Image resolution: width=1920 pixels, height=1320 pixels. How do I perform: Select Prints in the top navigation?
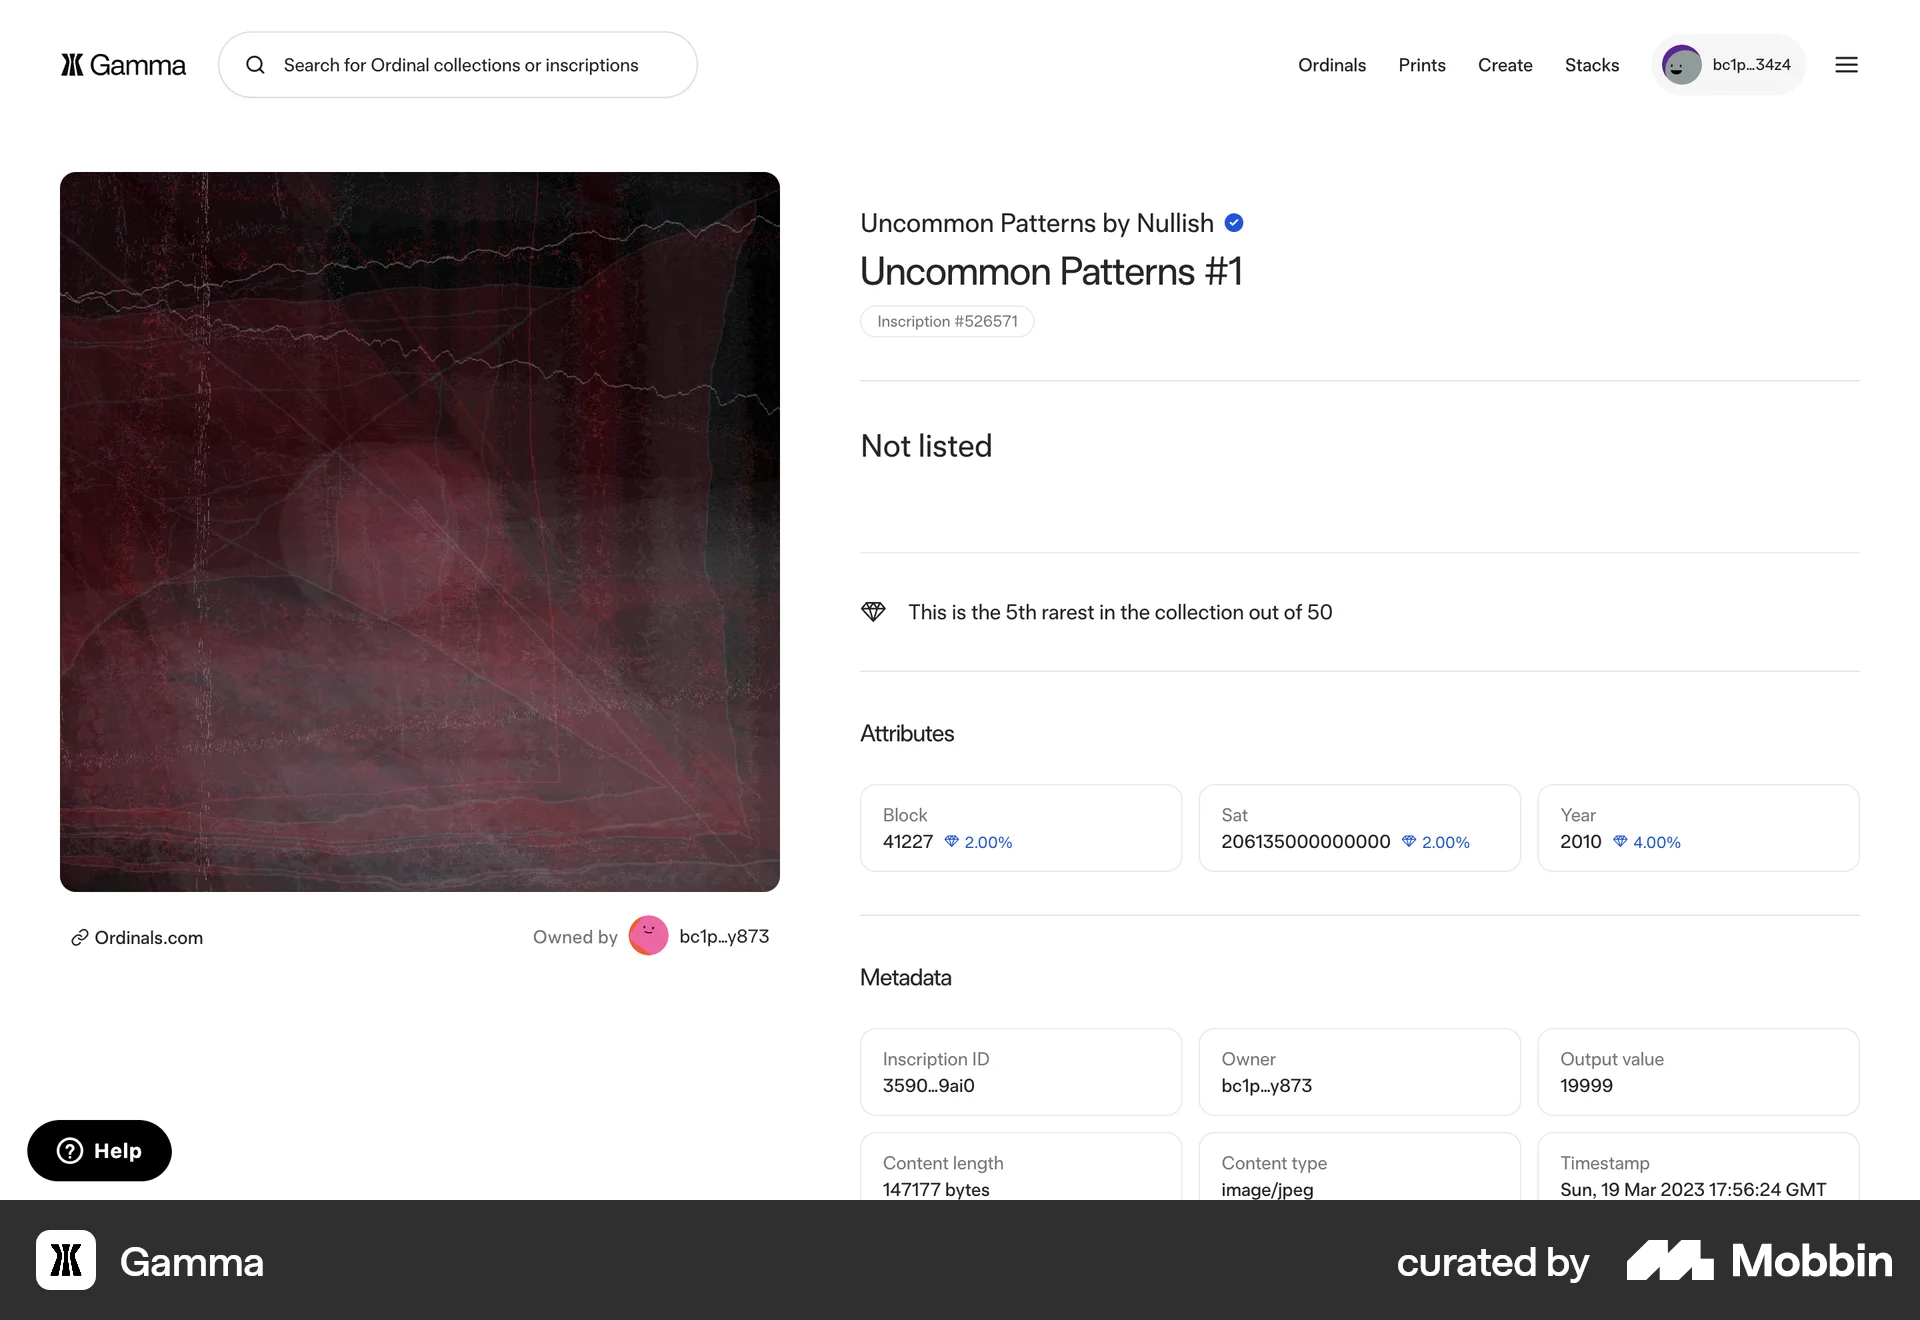[x=1421, y=64]
